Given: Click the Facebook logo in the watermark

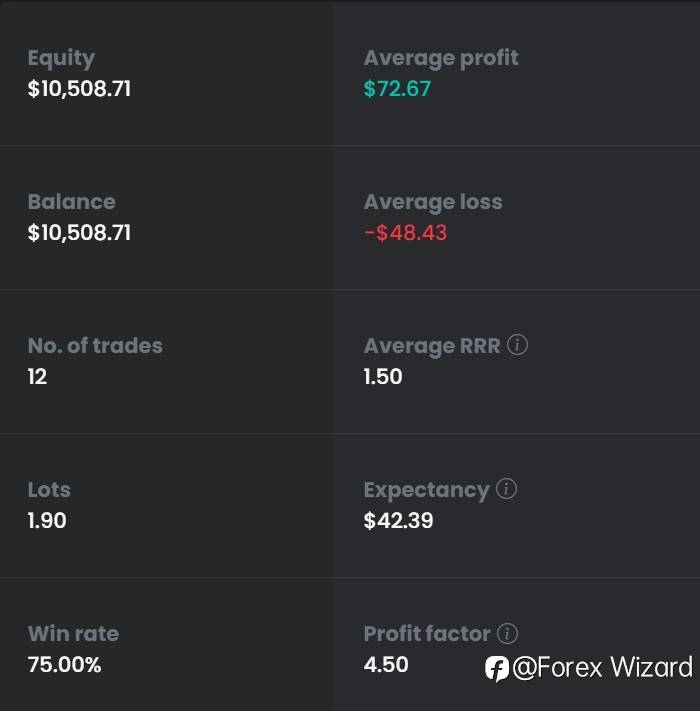Looking at the screenshot, I should [x=496, y=669].
